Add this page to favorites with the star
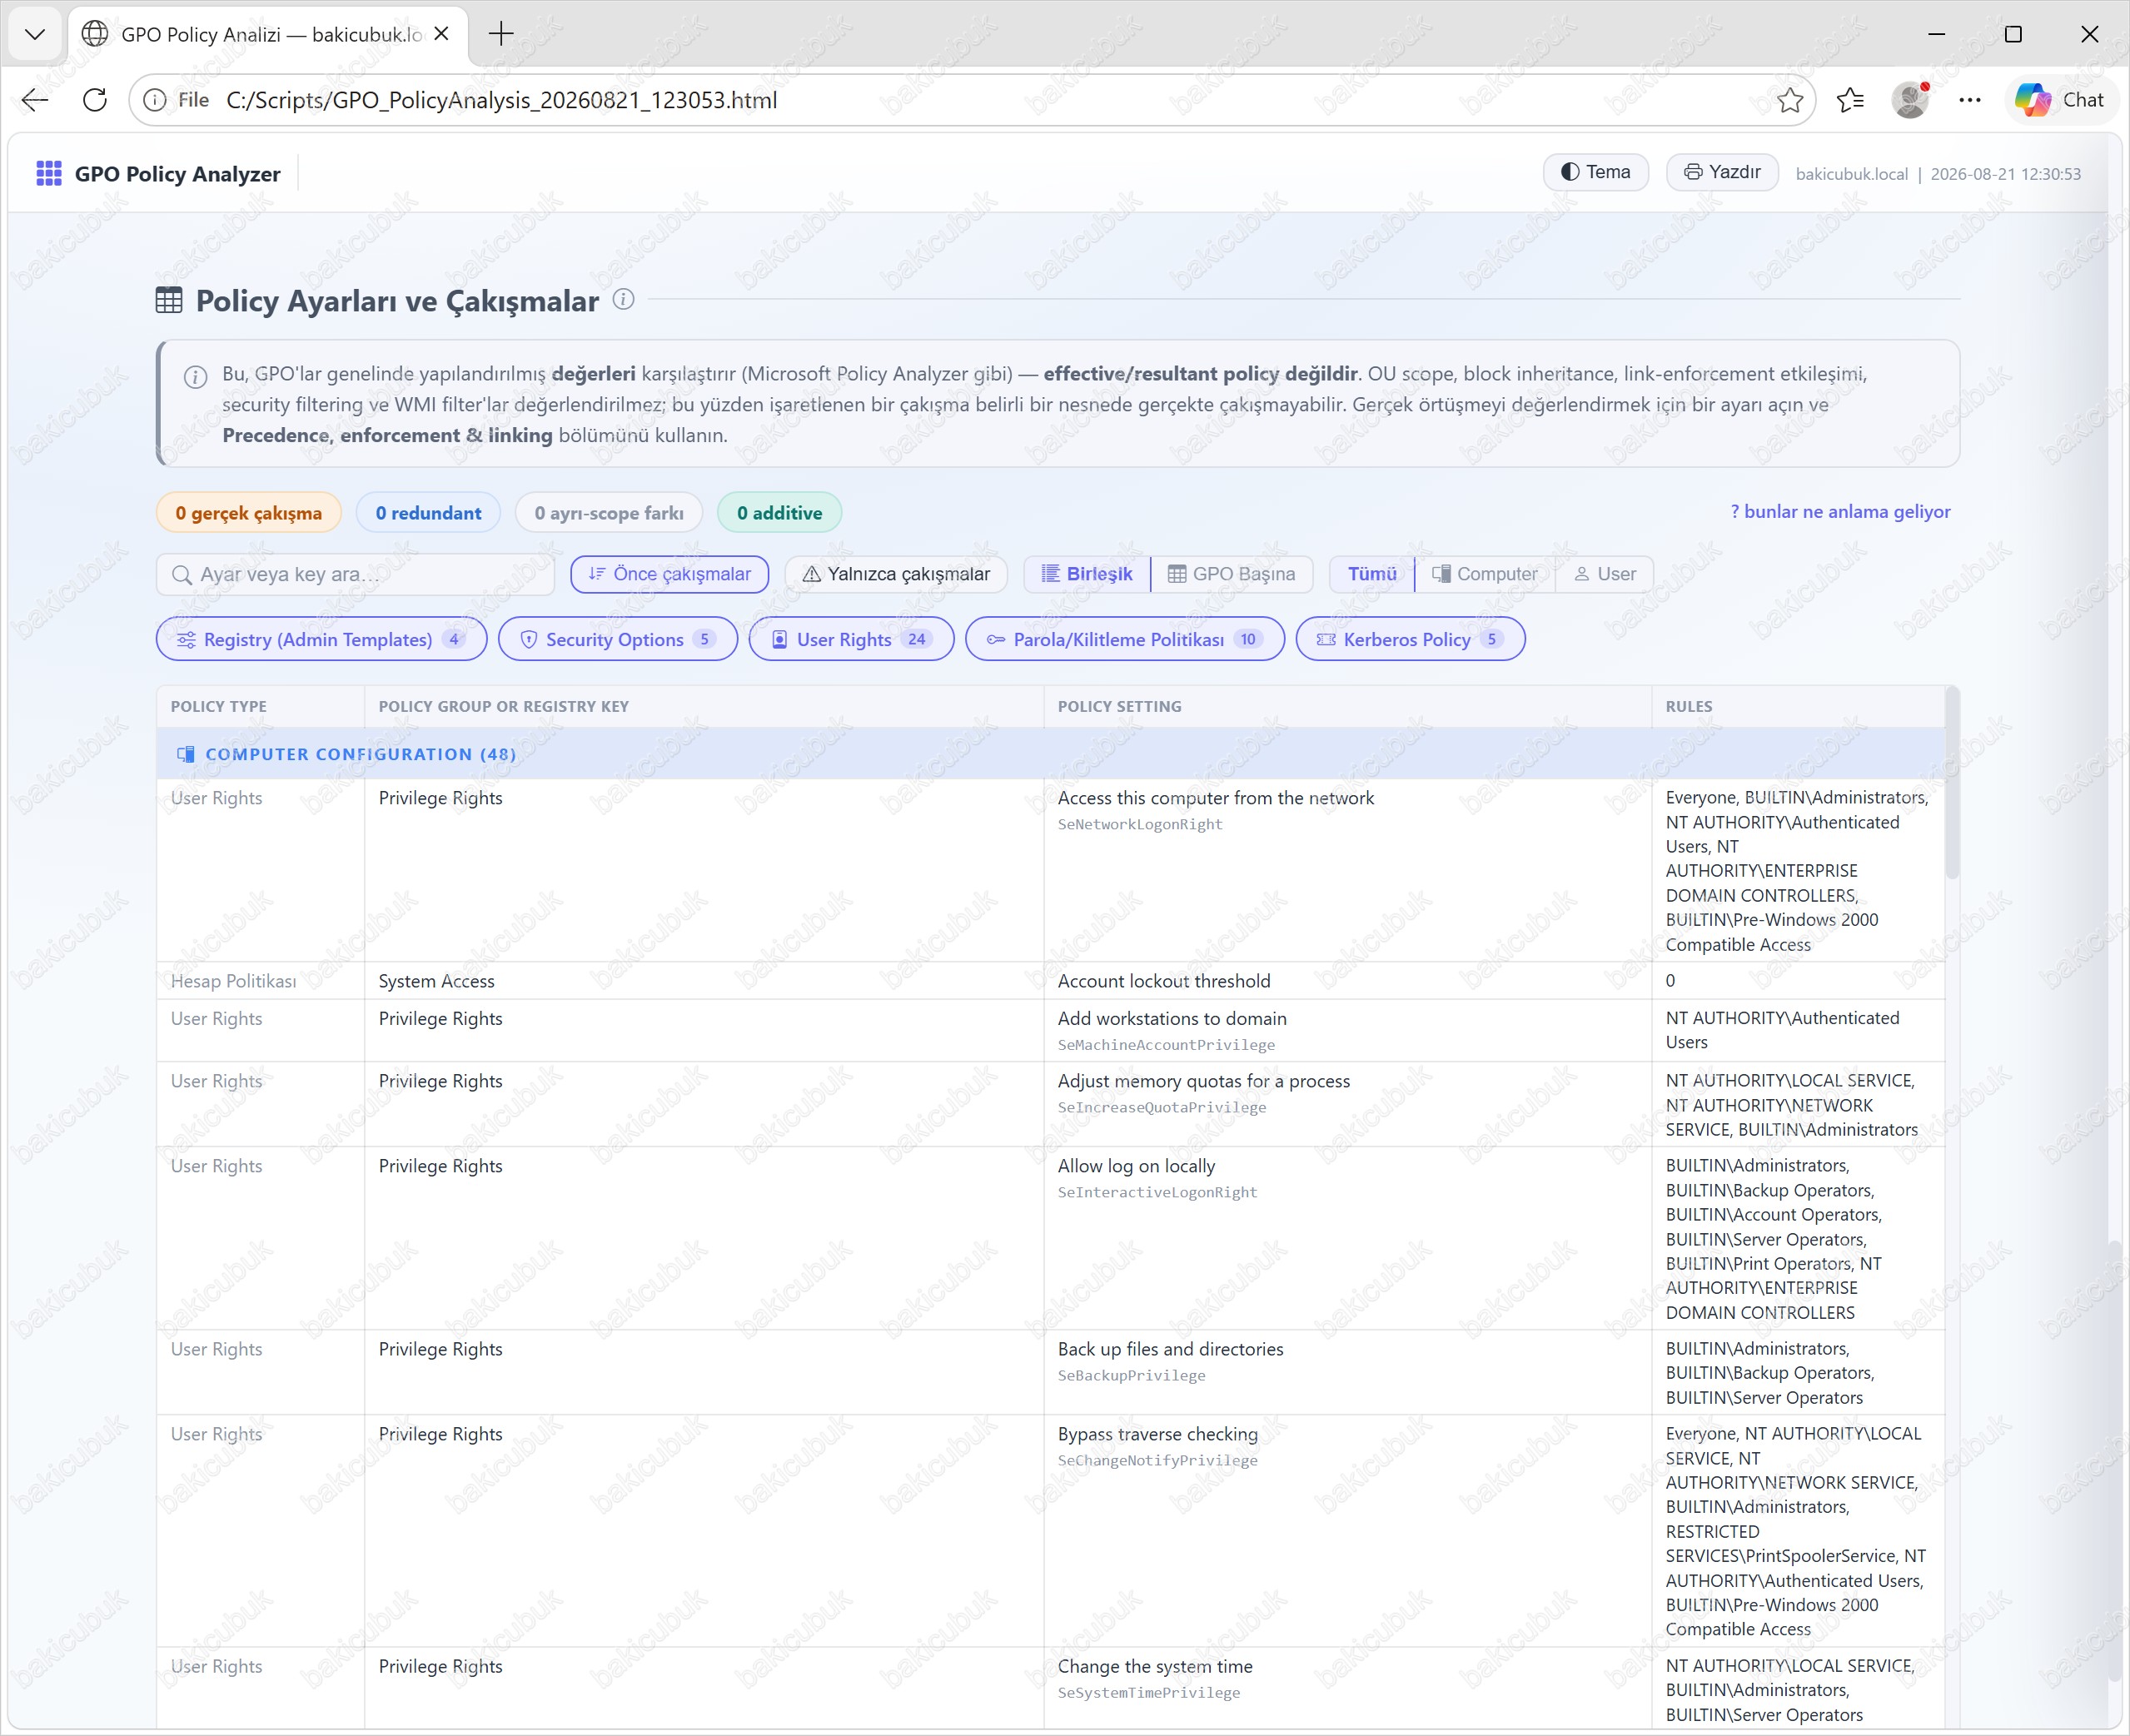This screenshot has height=1736, width=2130. [1790, 100]
